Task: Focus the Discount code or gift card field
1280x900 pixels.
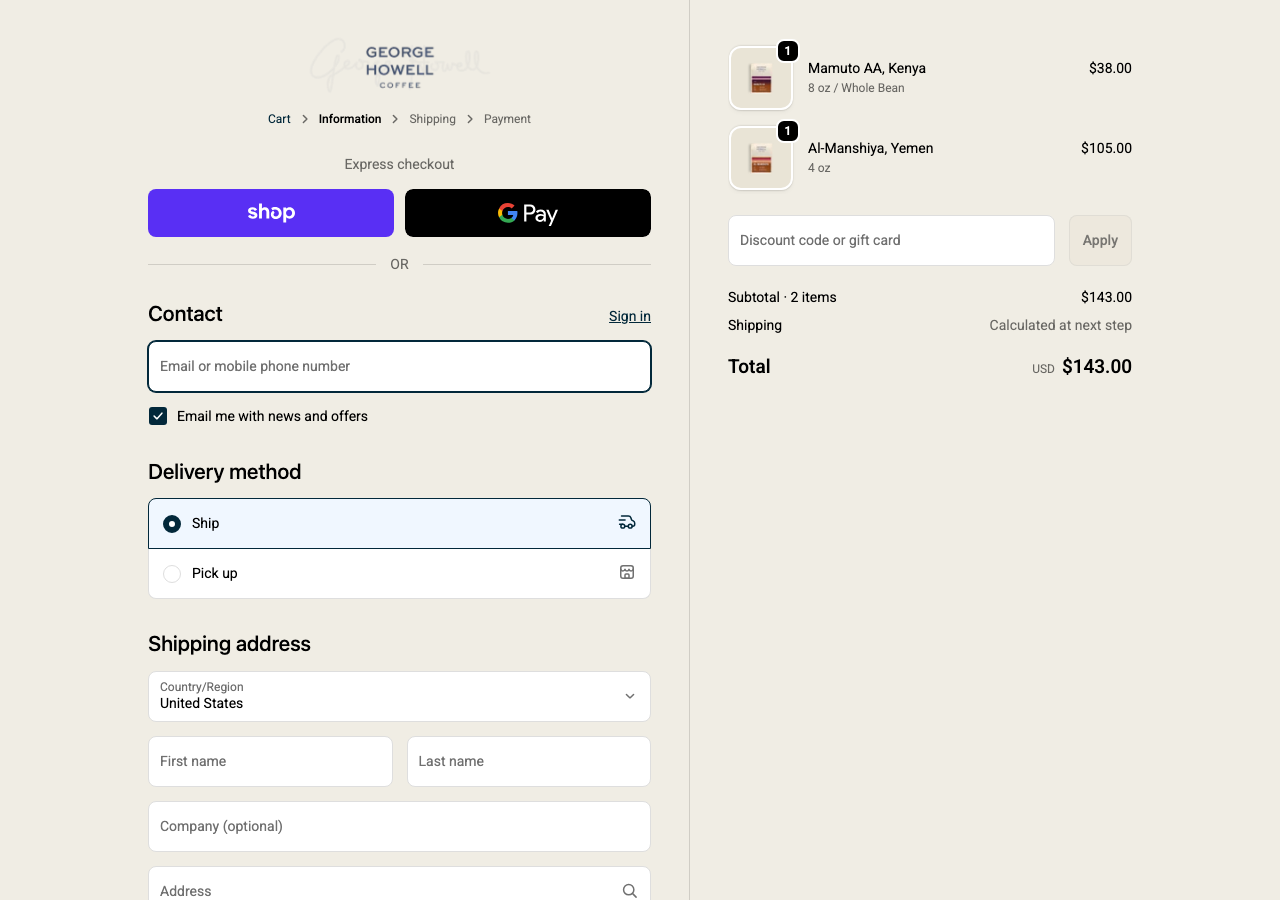Action: point(891,240)
